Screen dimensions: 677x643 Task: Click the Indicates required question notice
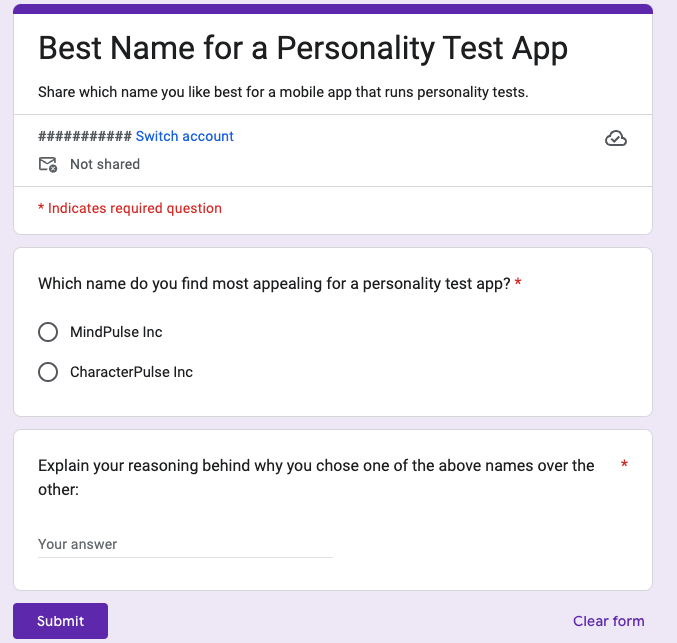pyautogui.click(x=130, y=208)
